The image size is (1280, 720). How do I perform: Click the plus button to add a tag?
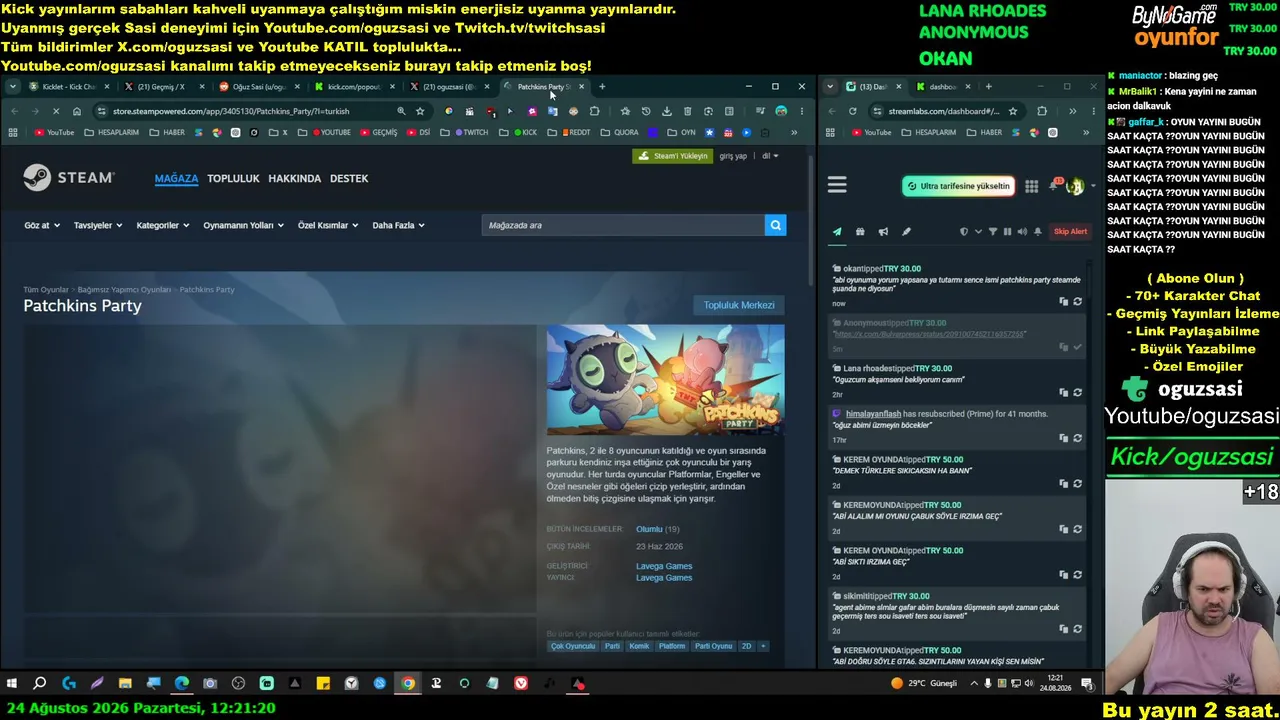coord(763,646)
